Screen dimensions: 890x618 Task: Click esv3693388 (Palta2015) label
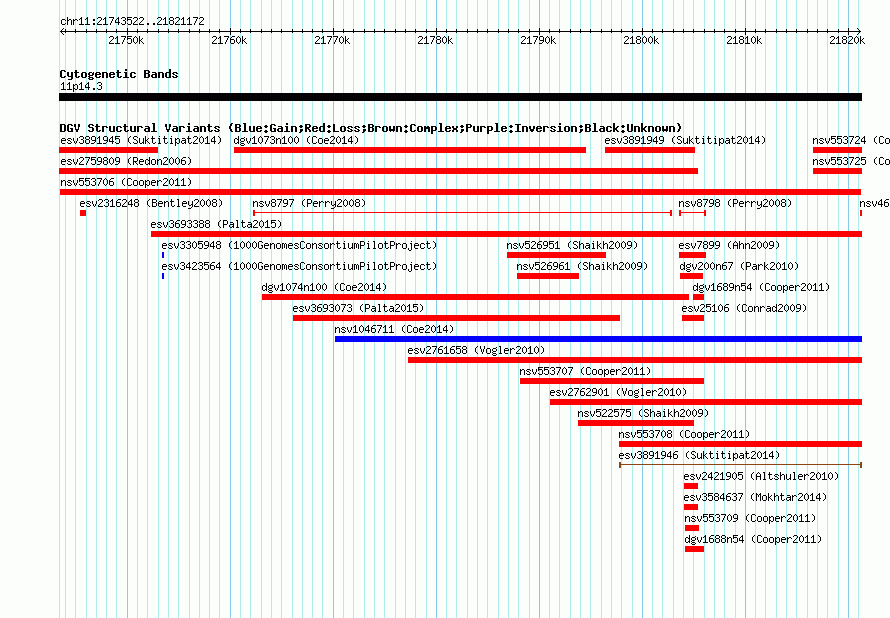pyautogui.click(x=216, y=224)
